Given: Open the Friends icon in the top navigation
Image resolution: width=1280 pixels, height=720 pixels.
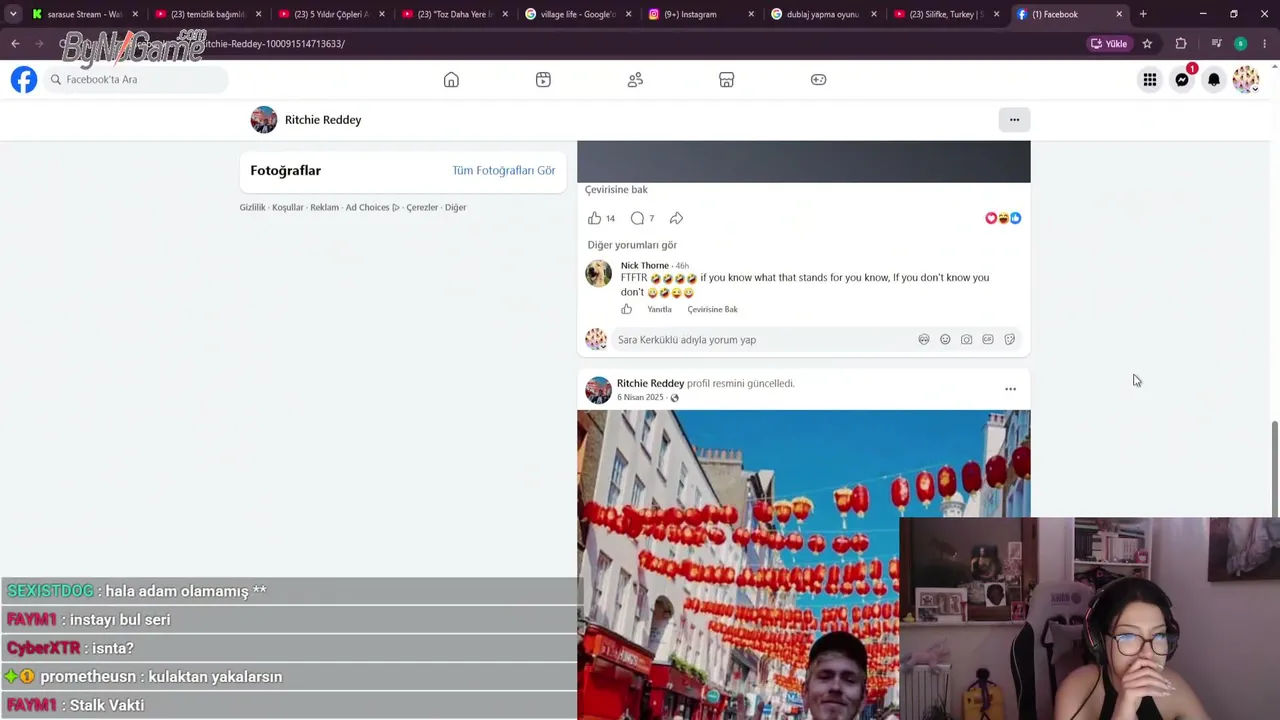Looking at the screenshot, I should [x=635, y=80].
